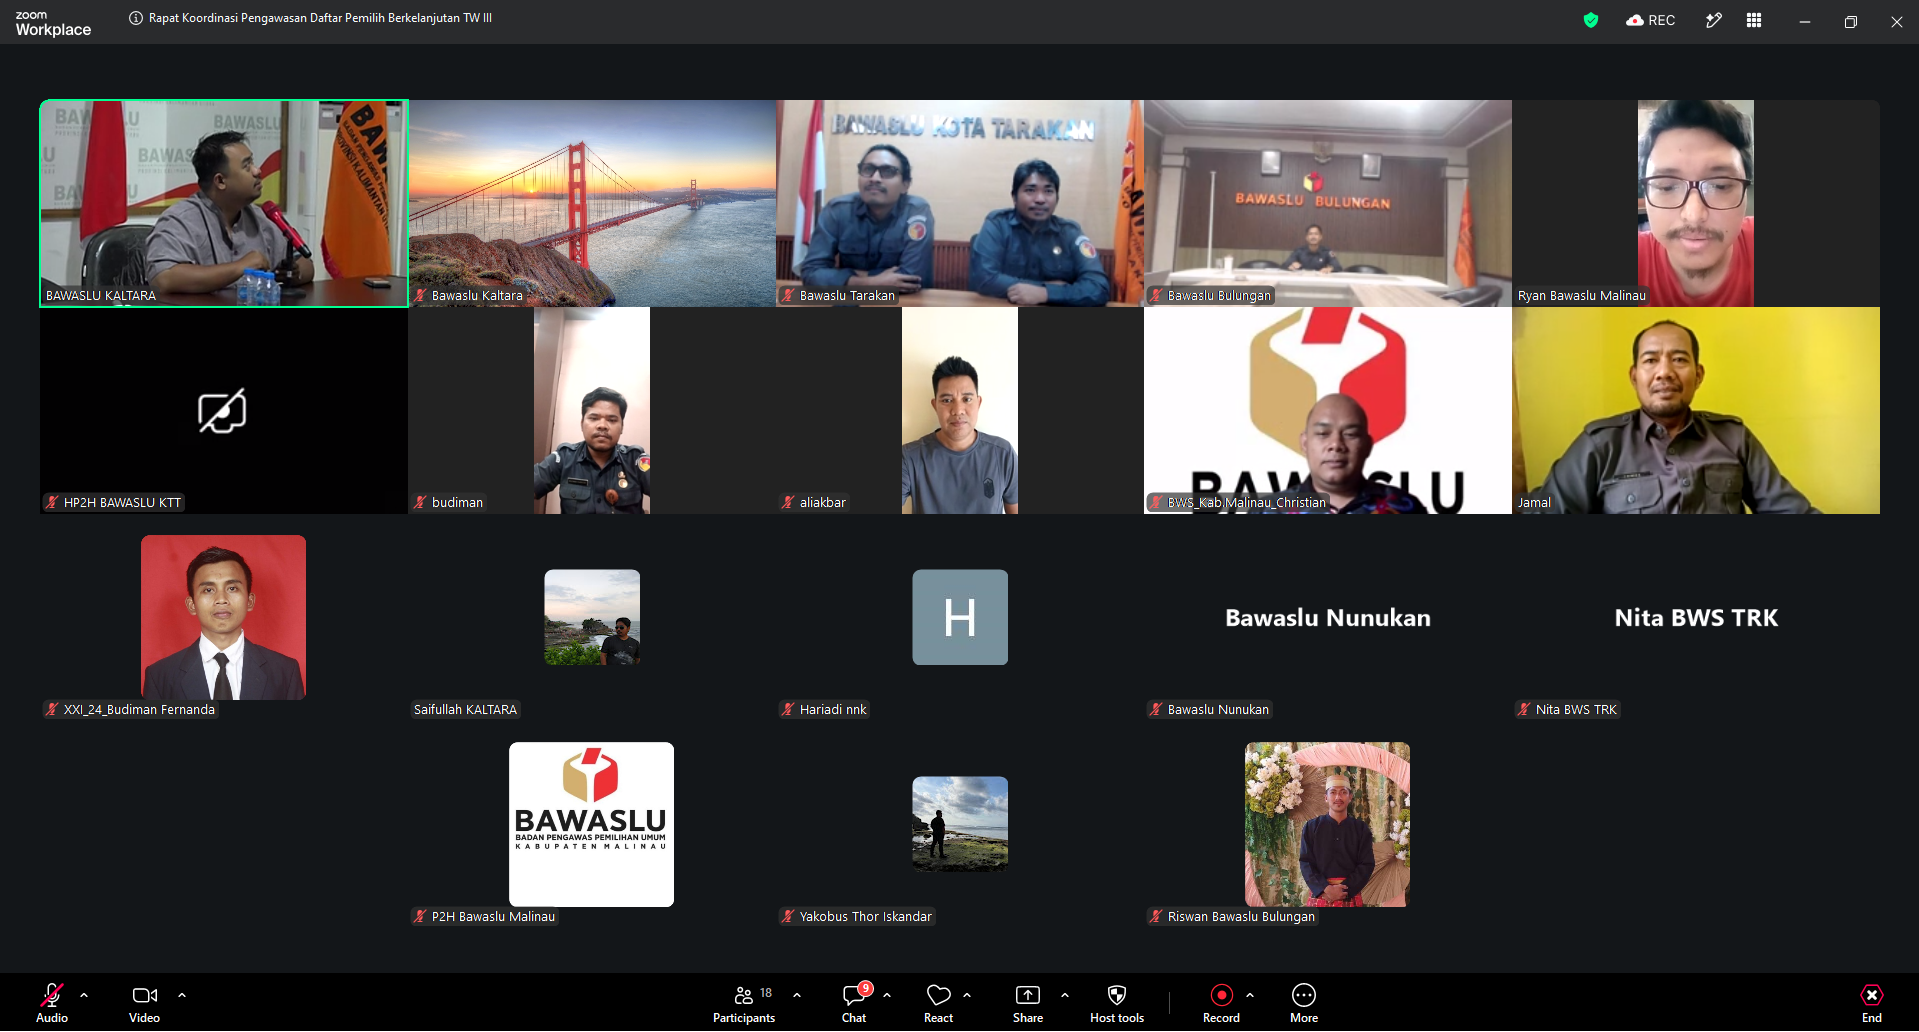The height and width of the screenshot is (1032, 1919).
Task: Open the React emoji menu
Action: tap(938, 1004)
